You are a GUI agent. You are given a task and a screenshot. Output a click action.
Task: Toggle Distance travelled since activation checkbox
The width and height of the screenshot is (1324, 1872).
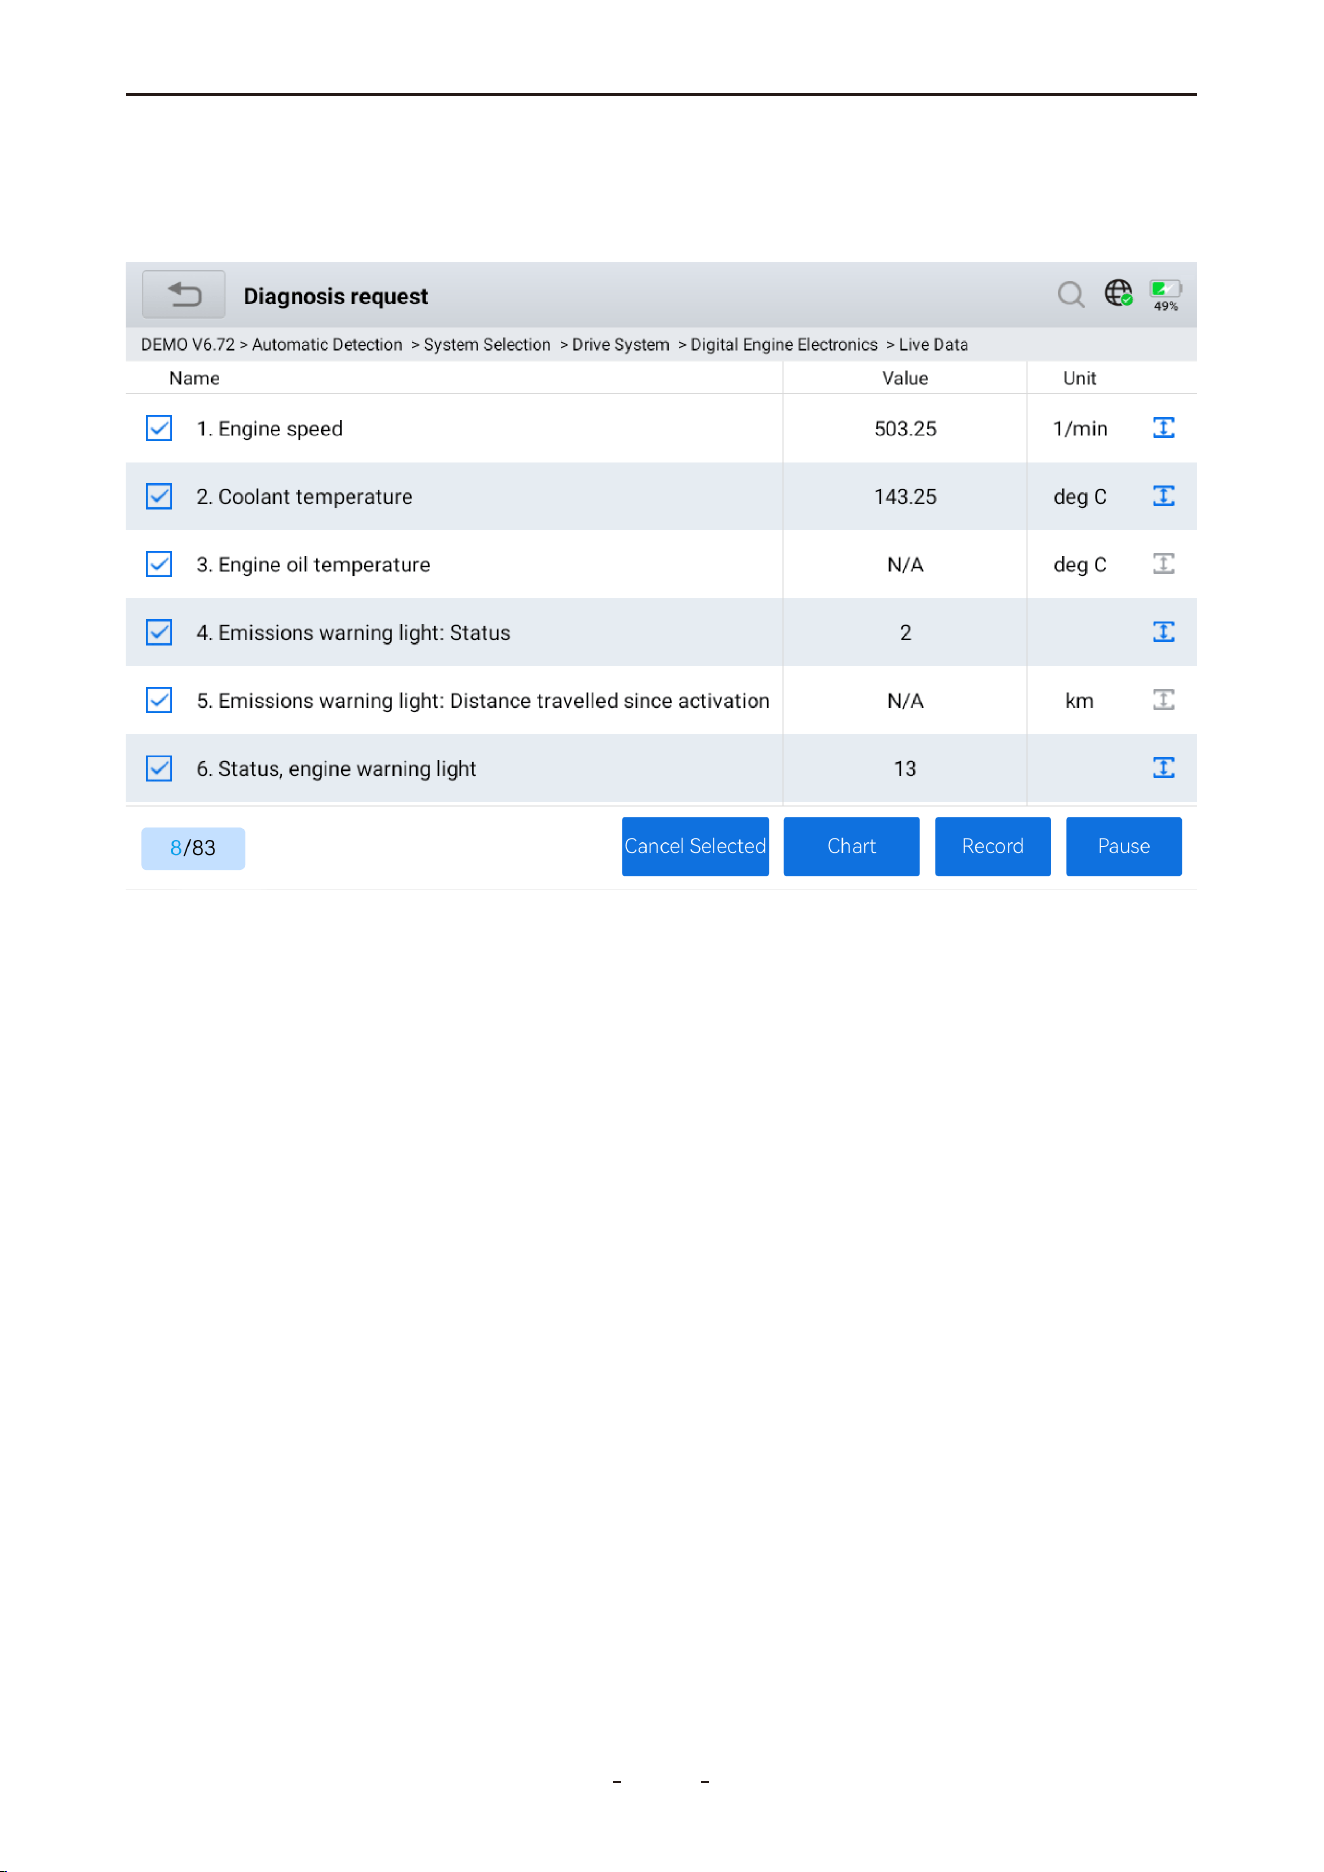point(159,700)
